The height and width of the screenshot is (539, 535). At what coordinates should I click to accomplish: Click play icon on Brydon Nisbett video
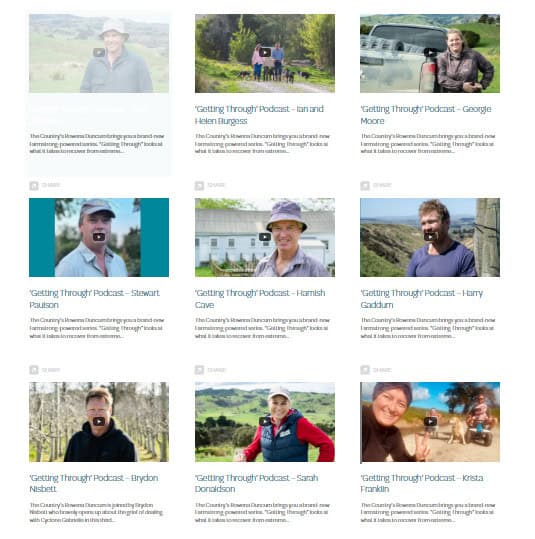click(99, 421)
